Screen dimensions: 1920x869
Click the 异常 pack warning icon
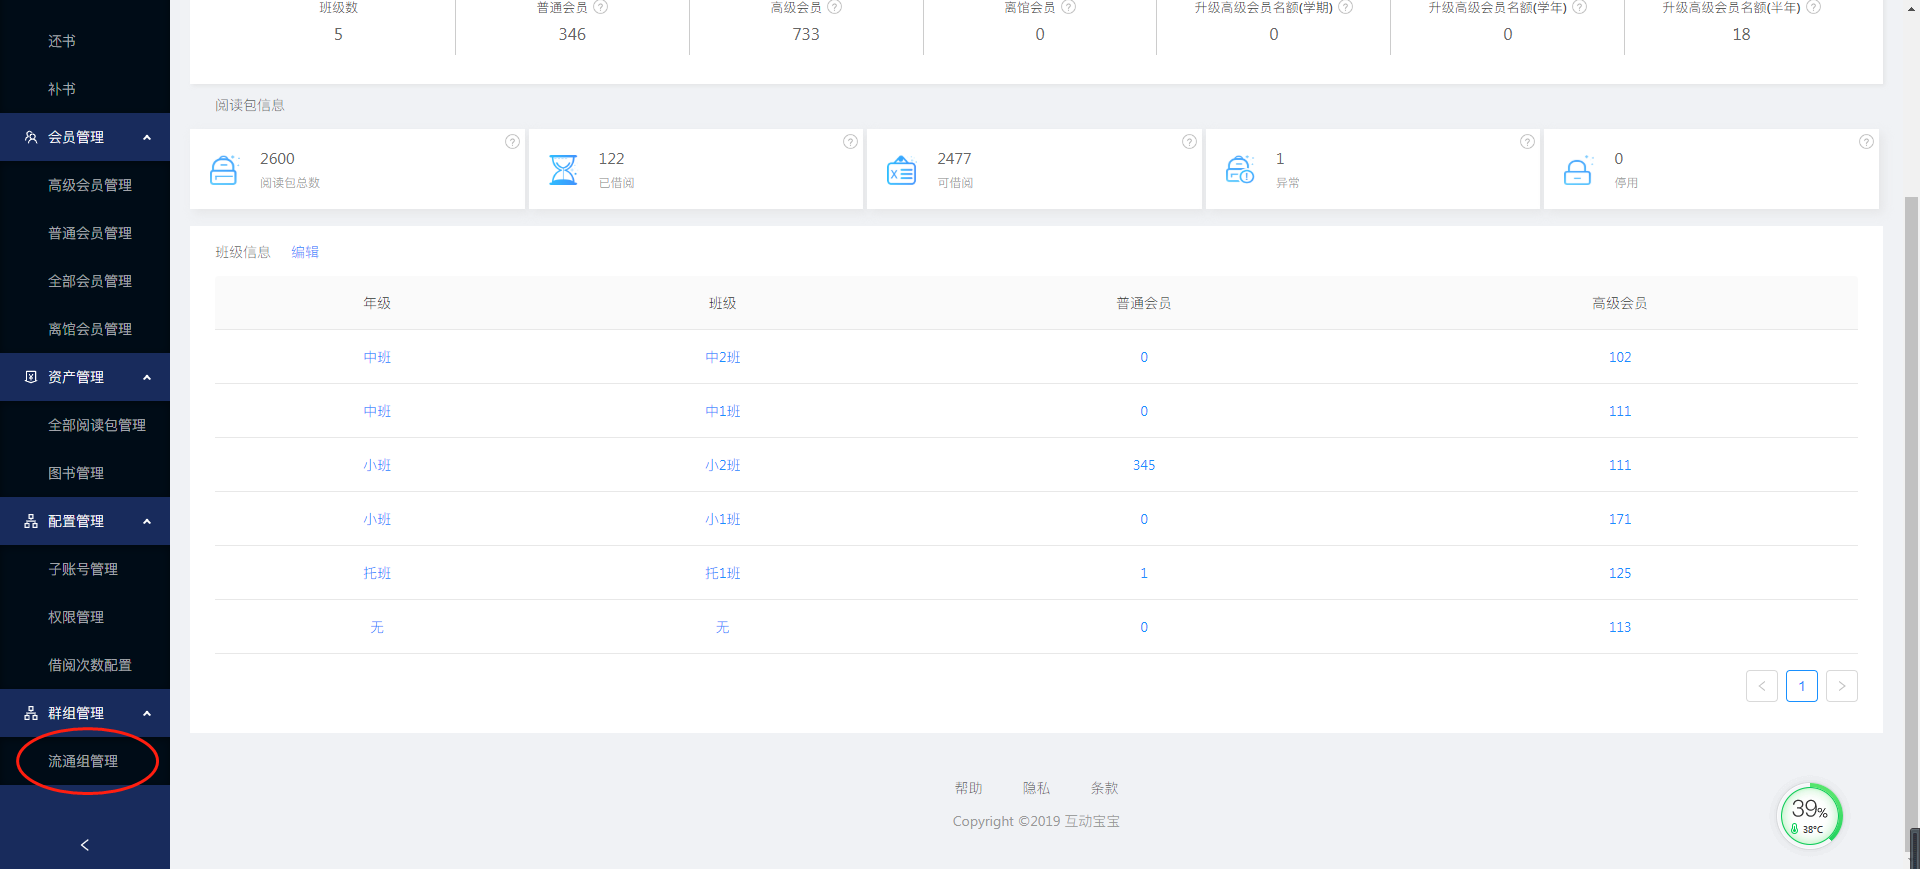click(1240, 170)
